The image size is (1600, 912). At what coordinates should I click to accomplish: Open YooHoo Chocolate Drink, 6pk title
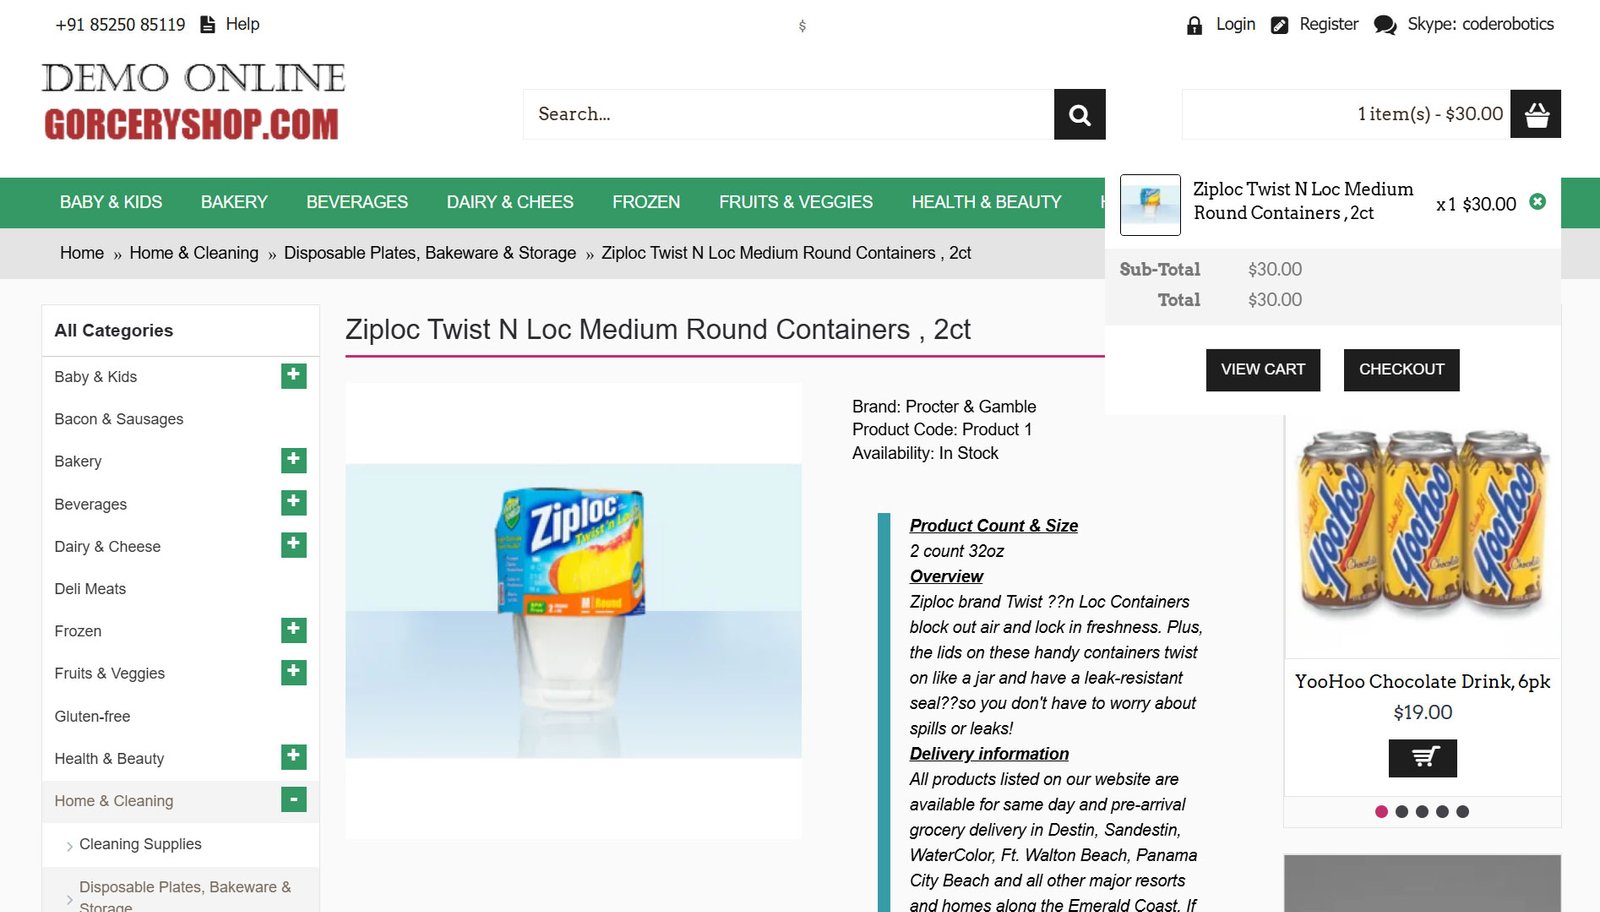point(1422,682)
